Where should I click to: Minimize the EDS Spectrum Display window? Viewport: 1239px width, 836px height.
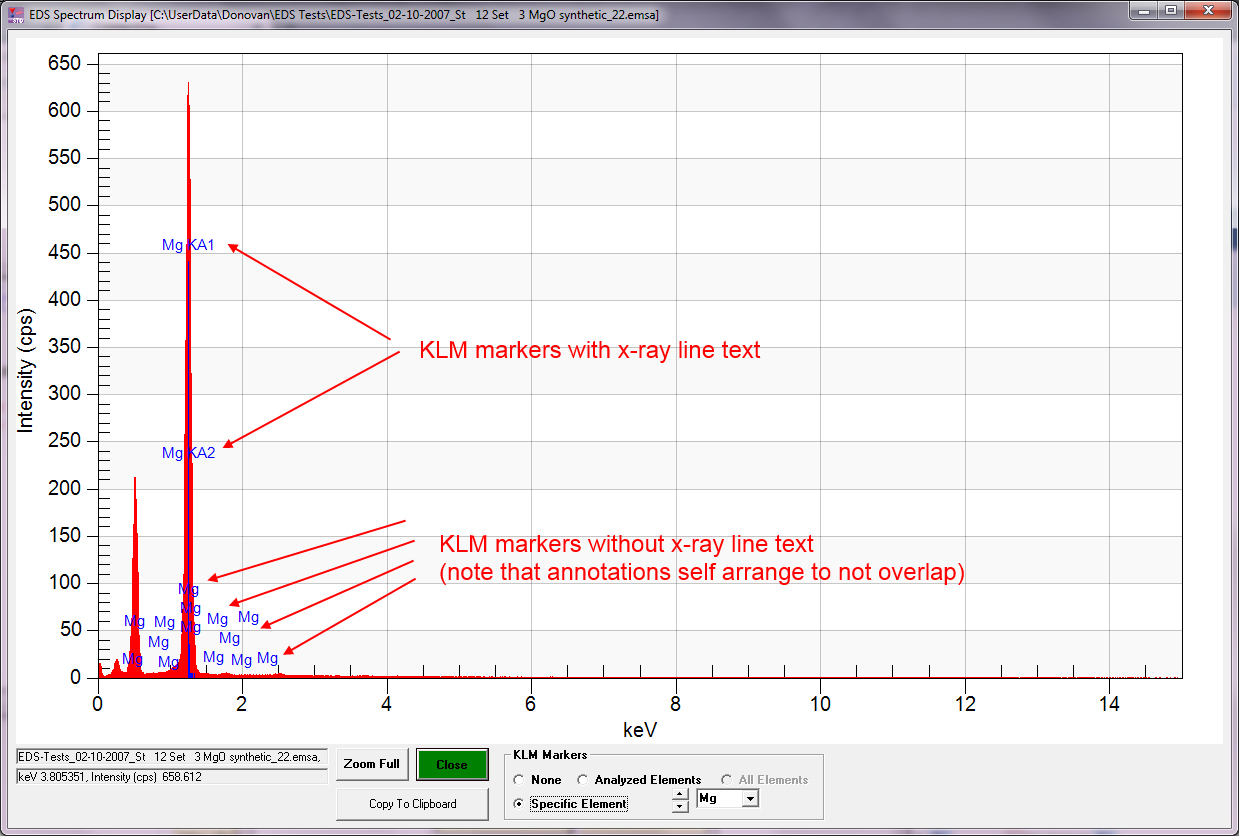click(1144, 11)
